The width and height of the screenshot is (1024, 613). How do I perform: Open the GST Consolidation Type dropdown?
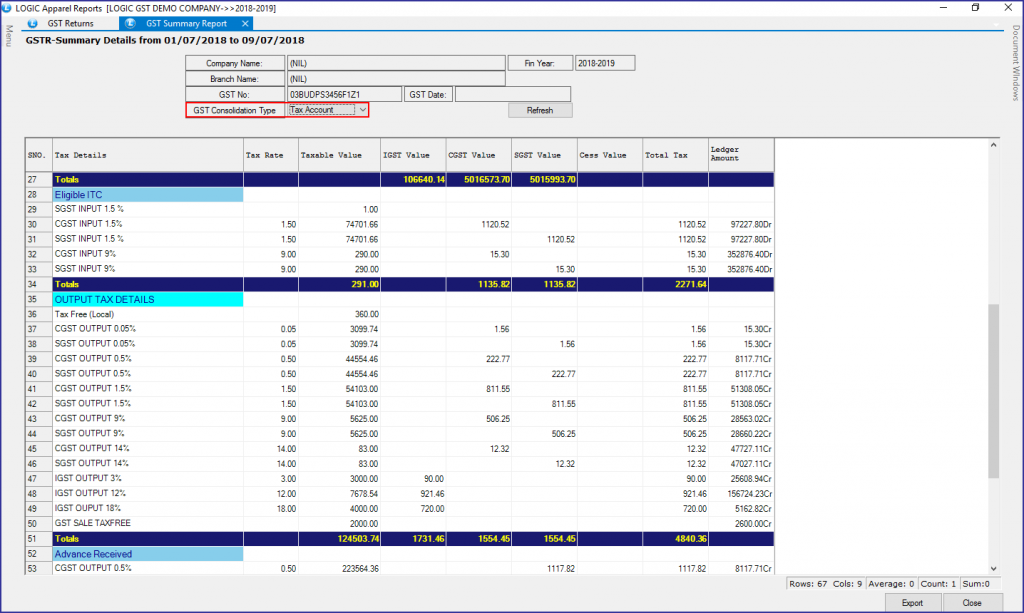point(362,110)
